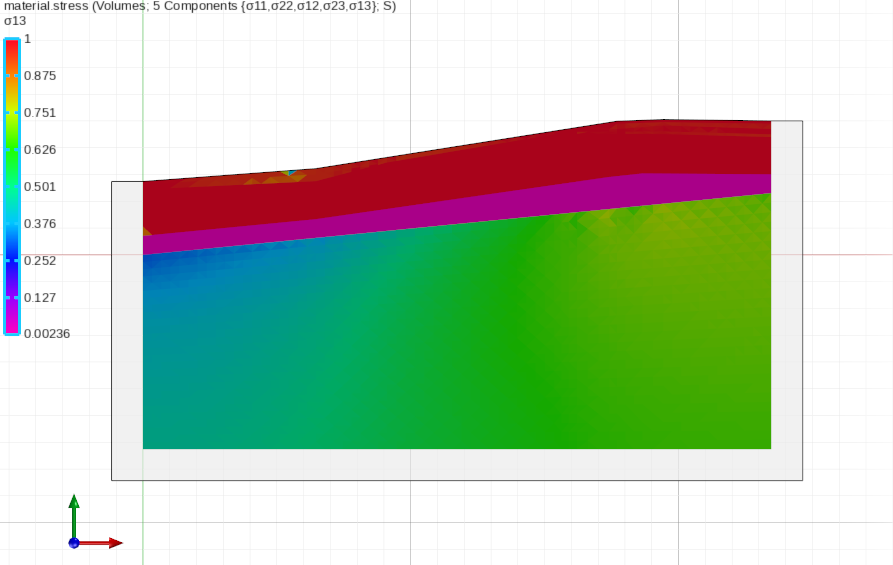
Task: Click legend value 0.376
Action: coord(40,224)
